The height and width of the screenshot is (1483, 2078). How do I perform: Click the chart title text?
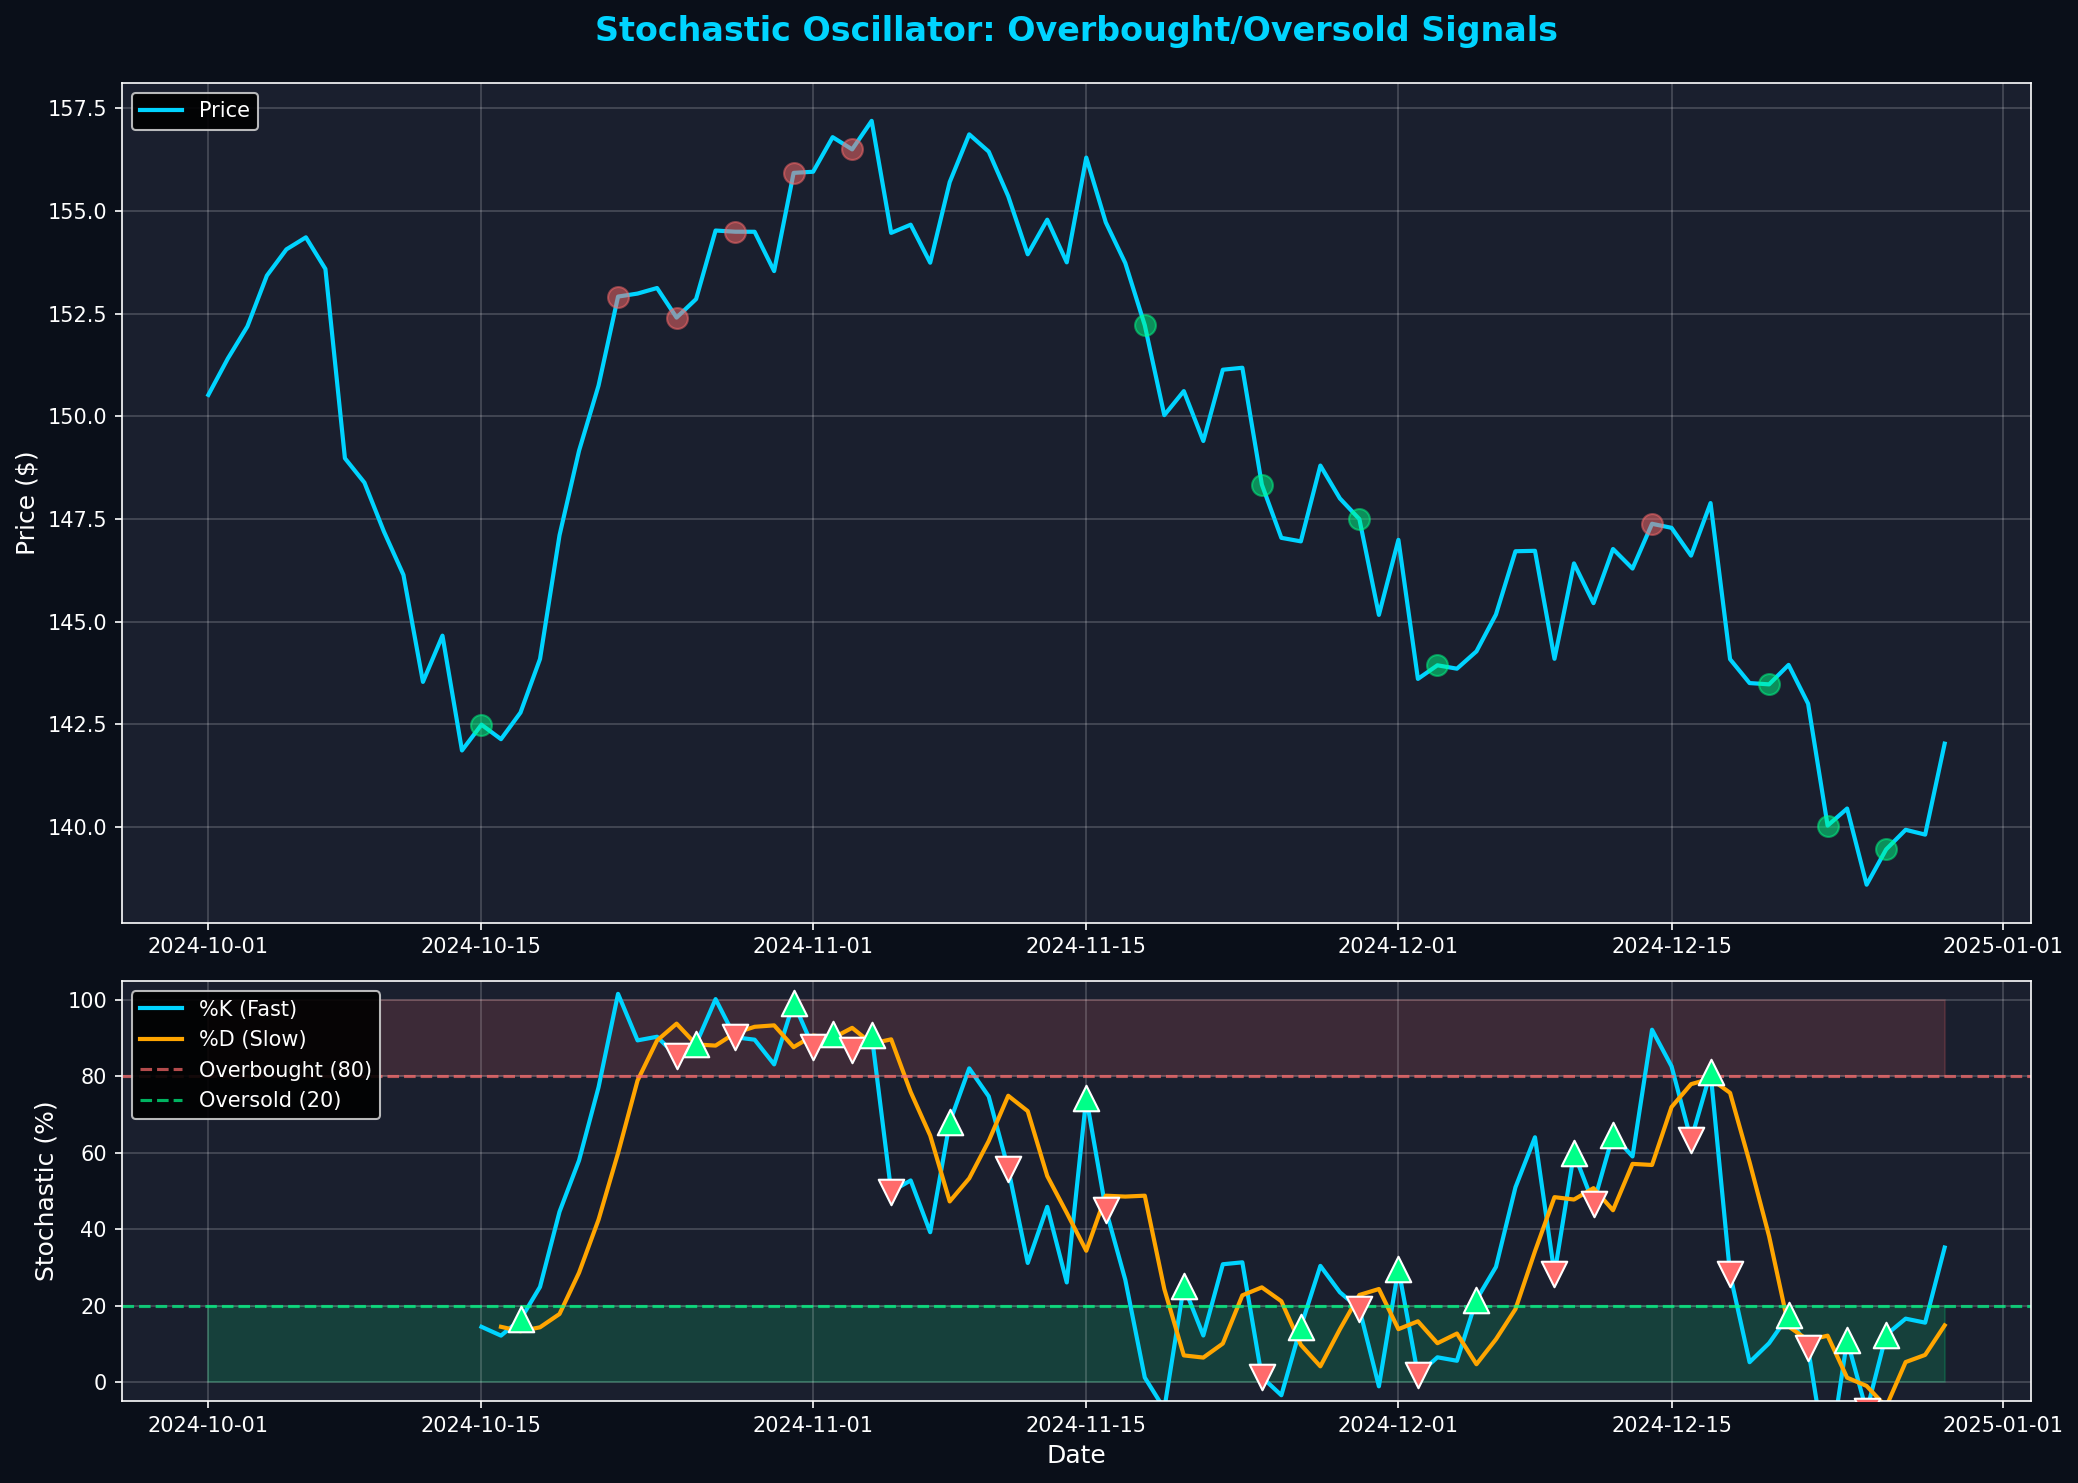(1075, 28)
